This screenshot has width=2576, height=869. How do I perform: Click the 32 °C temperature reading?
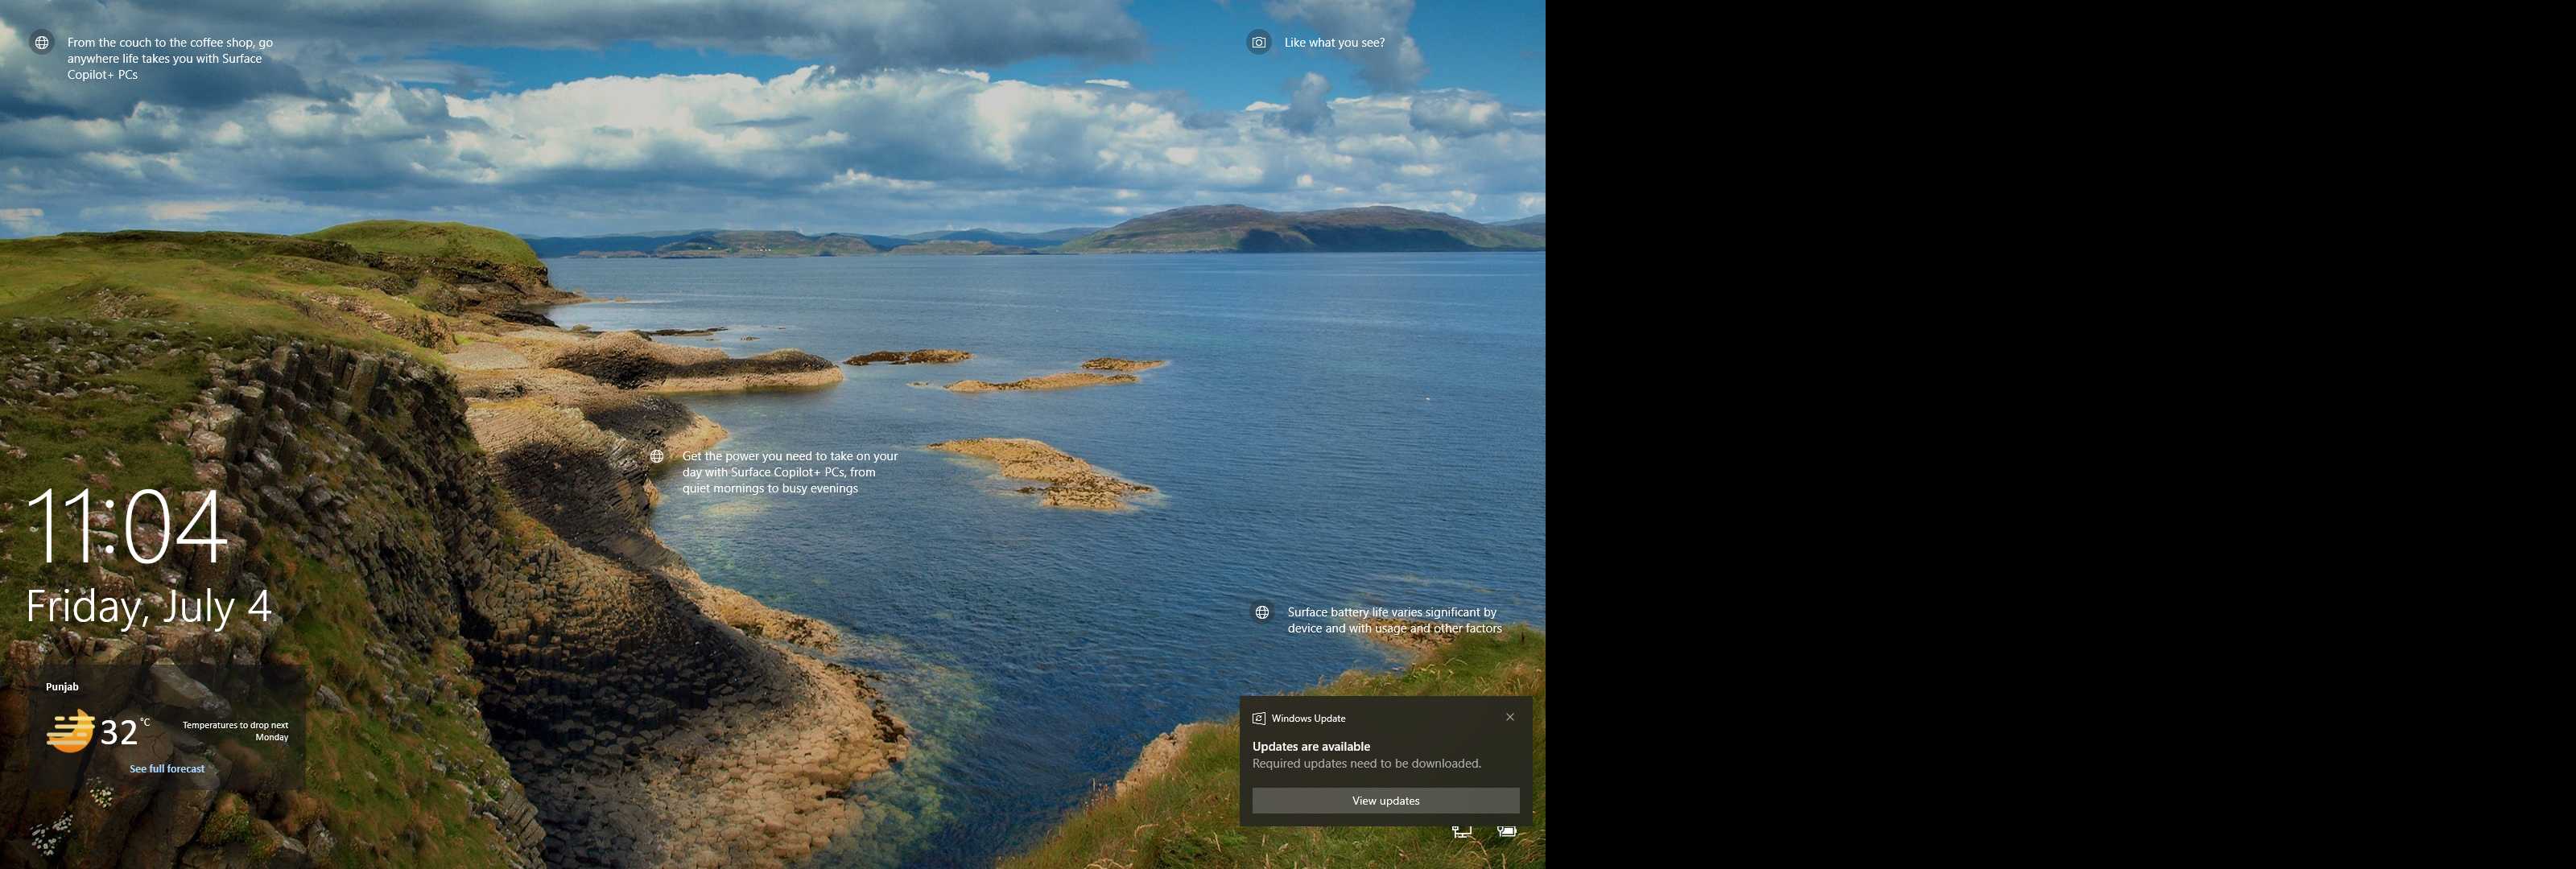tap(125, 732)
